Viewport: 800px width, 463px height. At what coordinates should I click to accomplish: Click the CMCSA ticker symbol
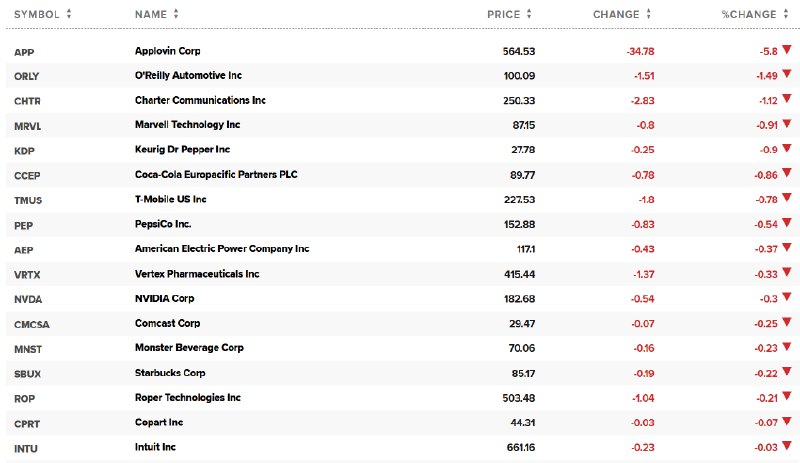(32, 325)
